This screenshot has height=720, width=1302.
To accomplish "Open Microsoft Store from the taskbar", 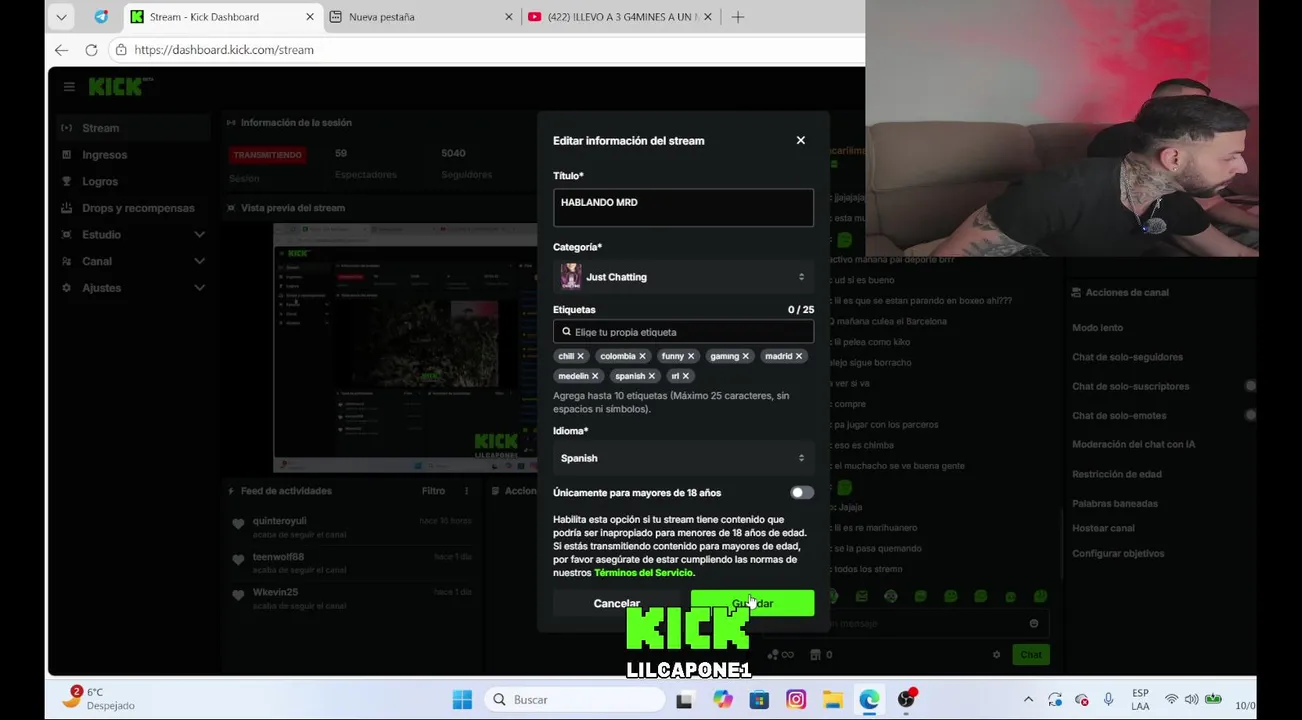I will pyautogui.click(x=759, y=700).
